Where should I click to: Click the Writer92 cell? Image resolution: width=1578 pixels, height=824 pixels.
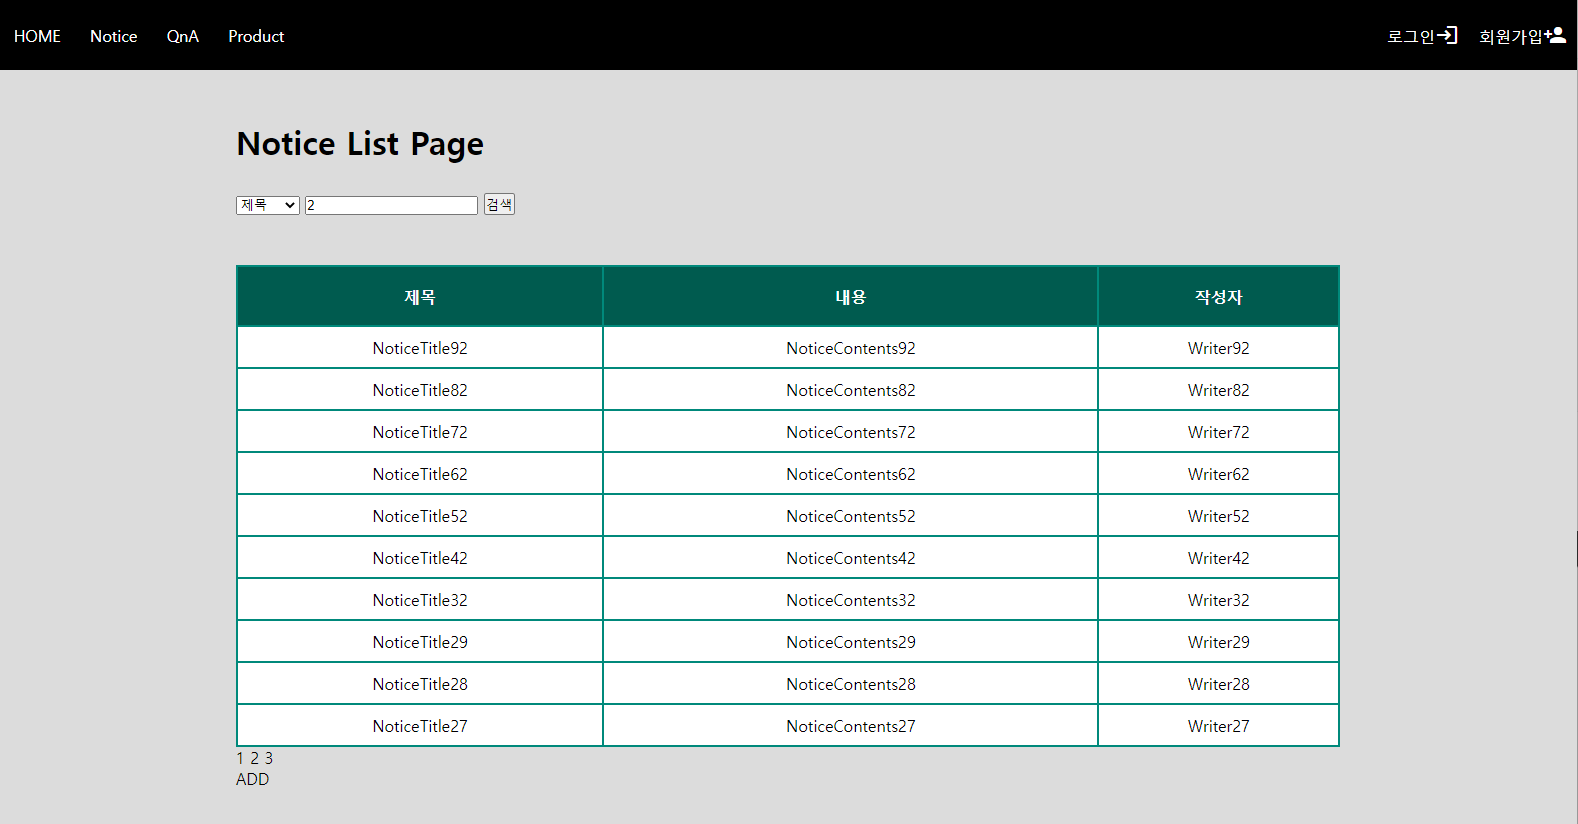click(x=1219, y=348)
